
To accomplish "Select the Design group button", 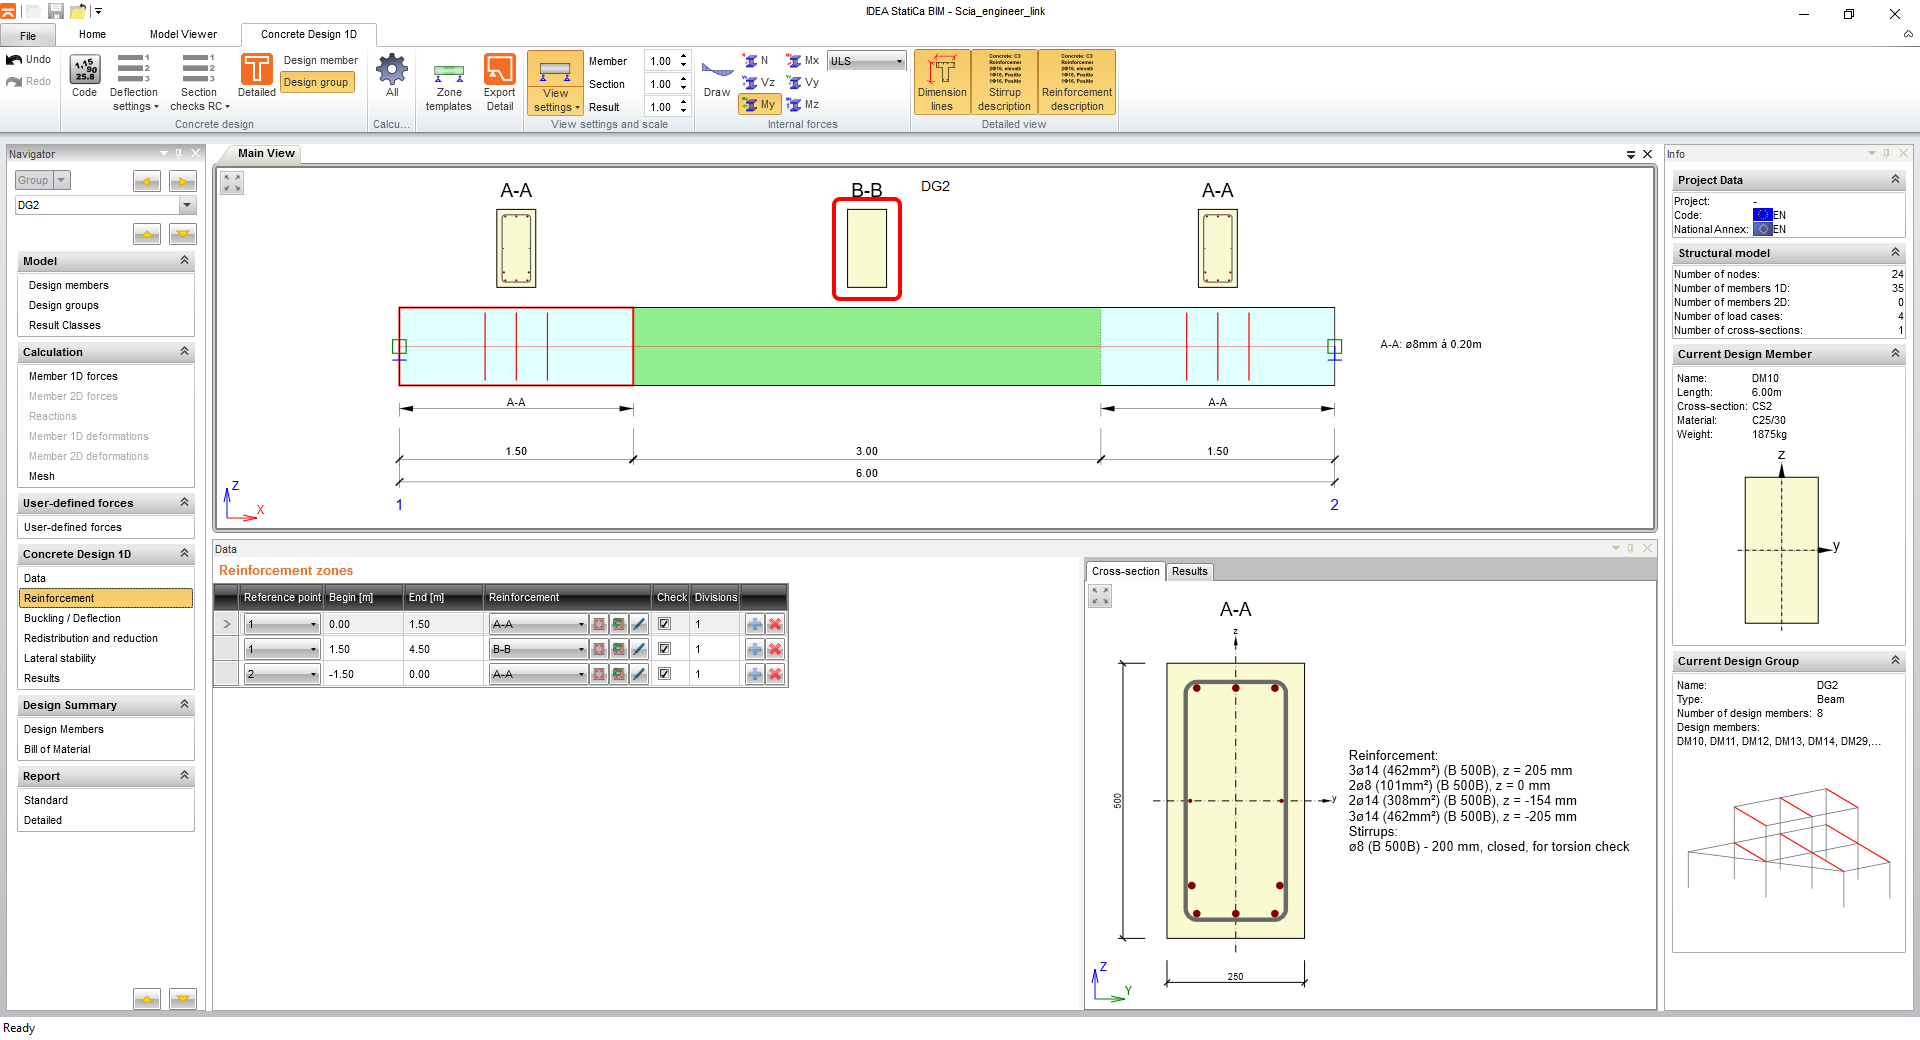I will (x=316, y=82).
